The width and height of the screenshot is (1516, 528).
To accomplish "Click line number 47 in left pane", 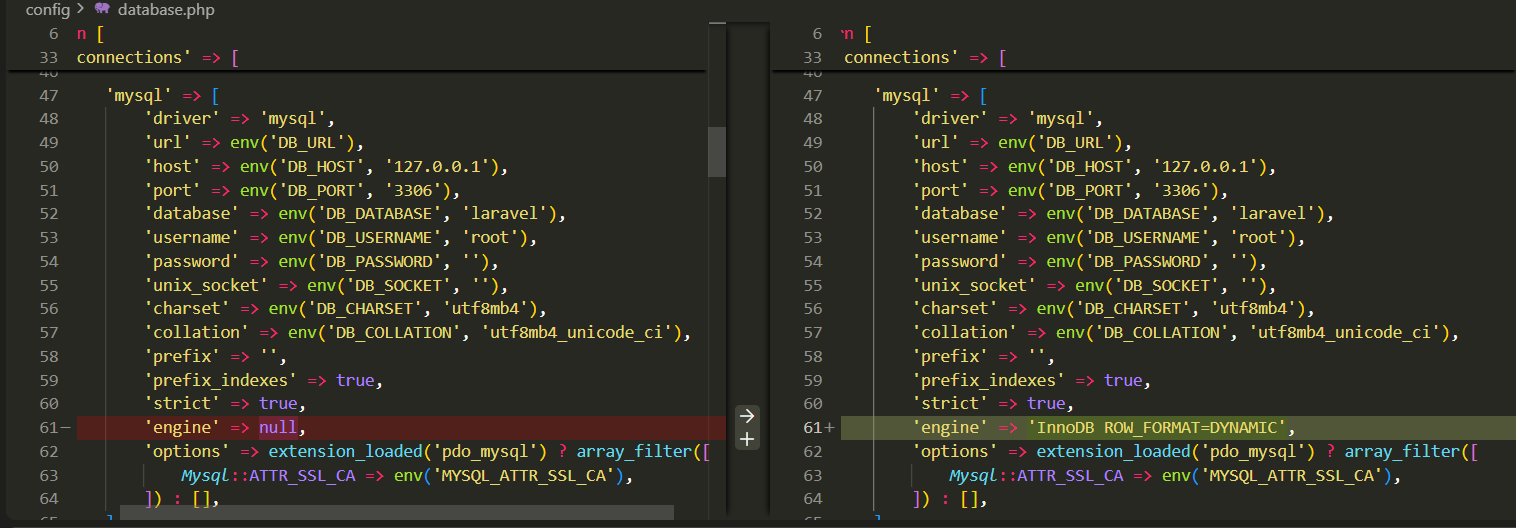I will click(x=49, y=96).
